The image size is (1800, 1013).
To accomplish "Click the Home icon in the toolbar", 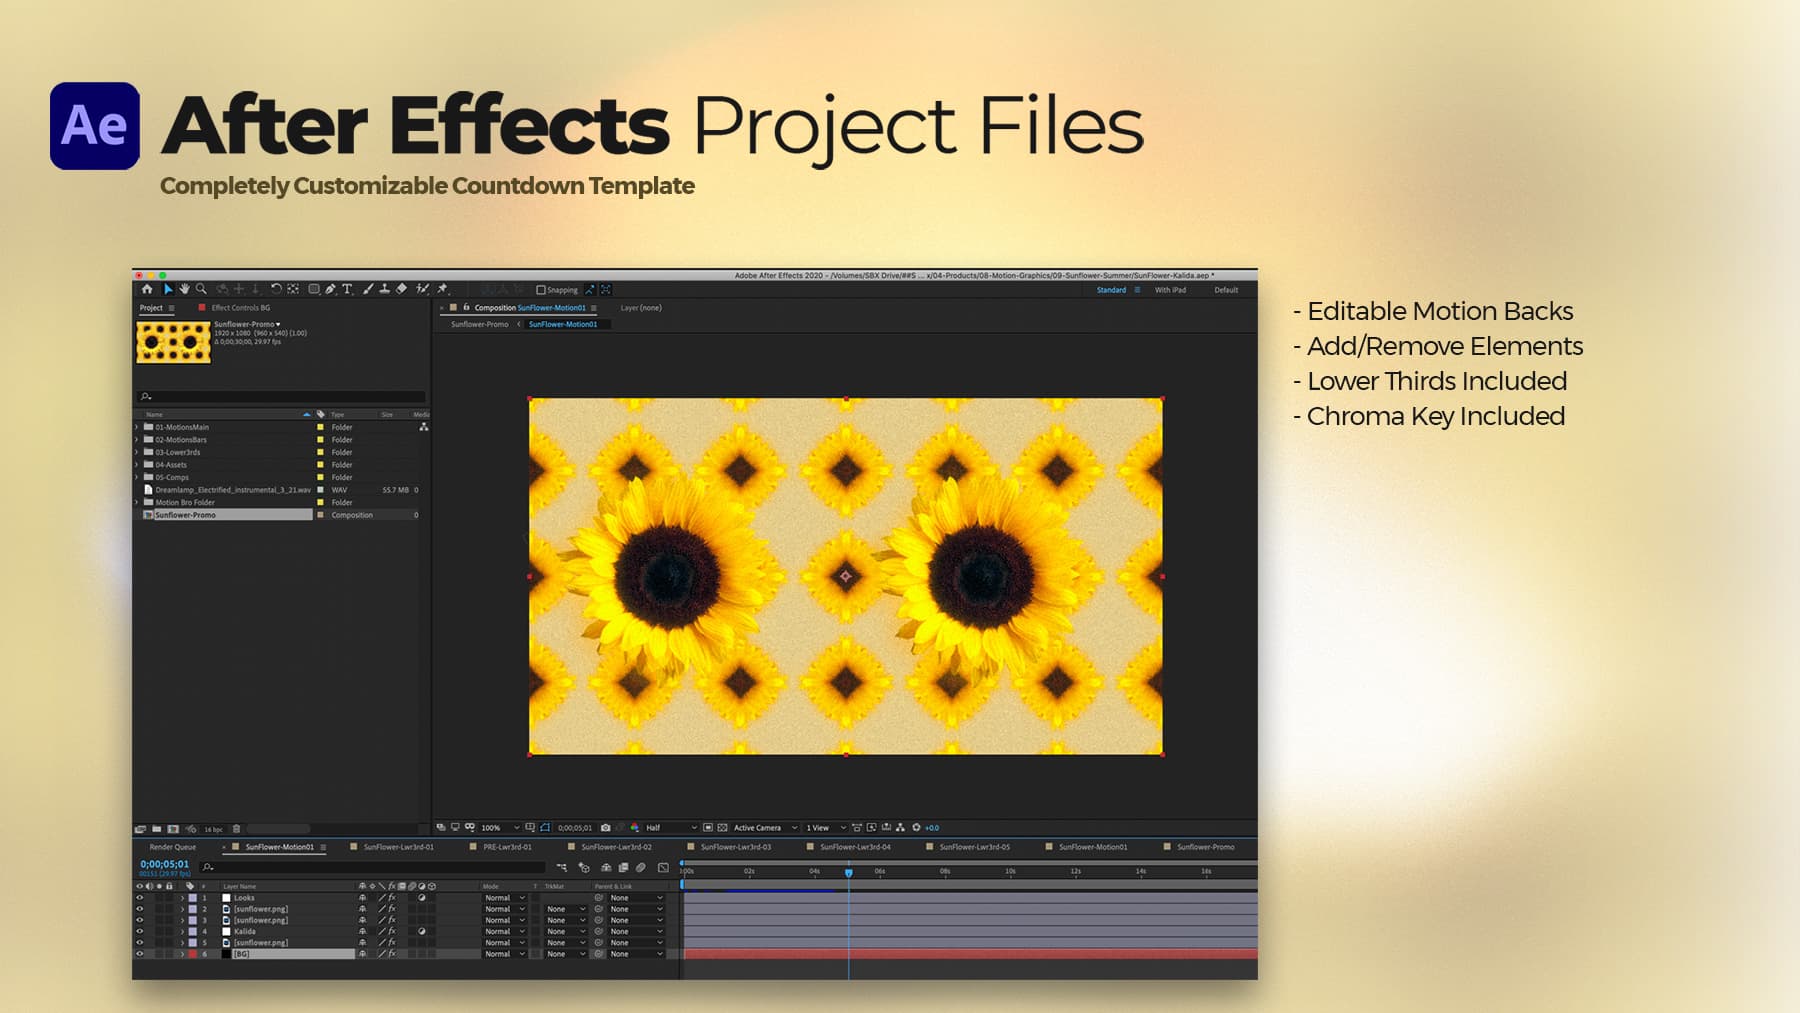I will point(147,289).
